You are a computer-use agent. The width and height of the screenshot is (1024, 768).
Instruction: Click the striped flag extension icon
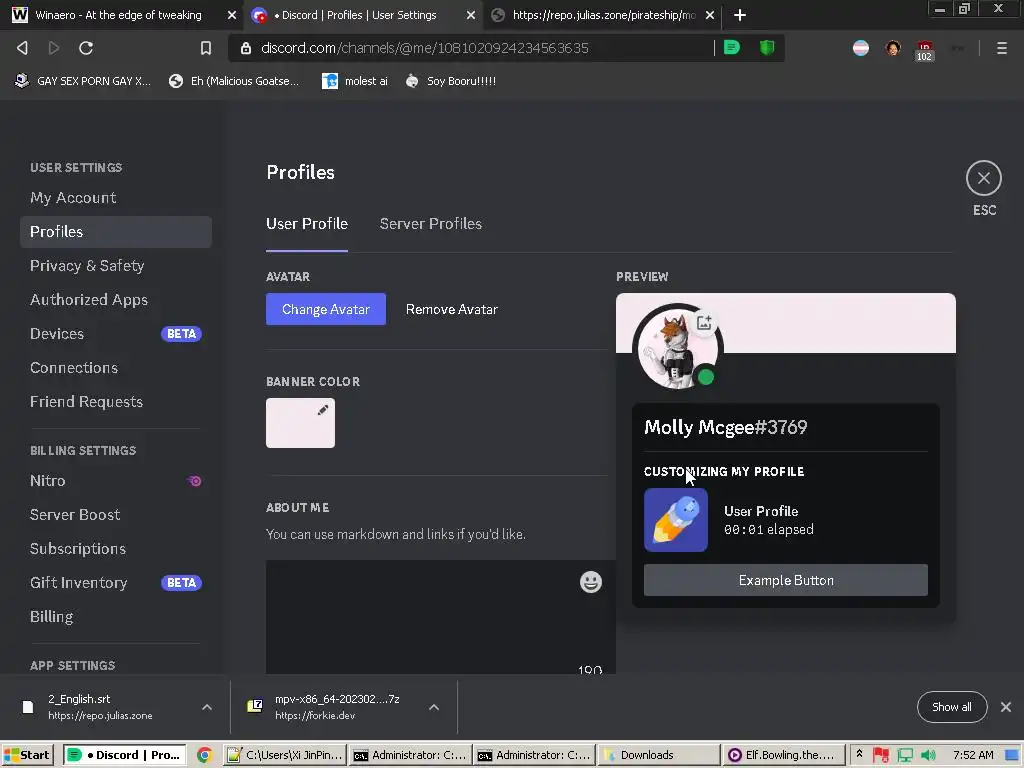click(861, 48)
